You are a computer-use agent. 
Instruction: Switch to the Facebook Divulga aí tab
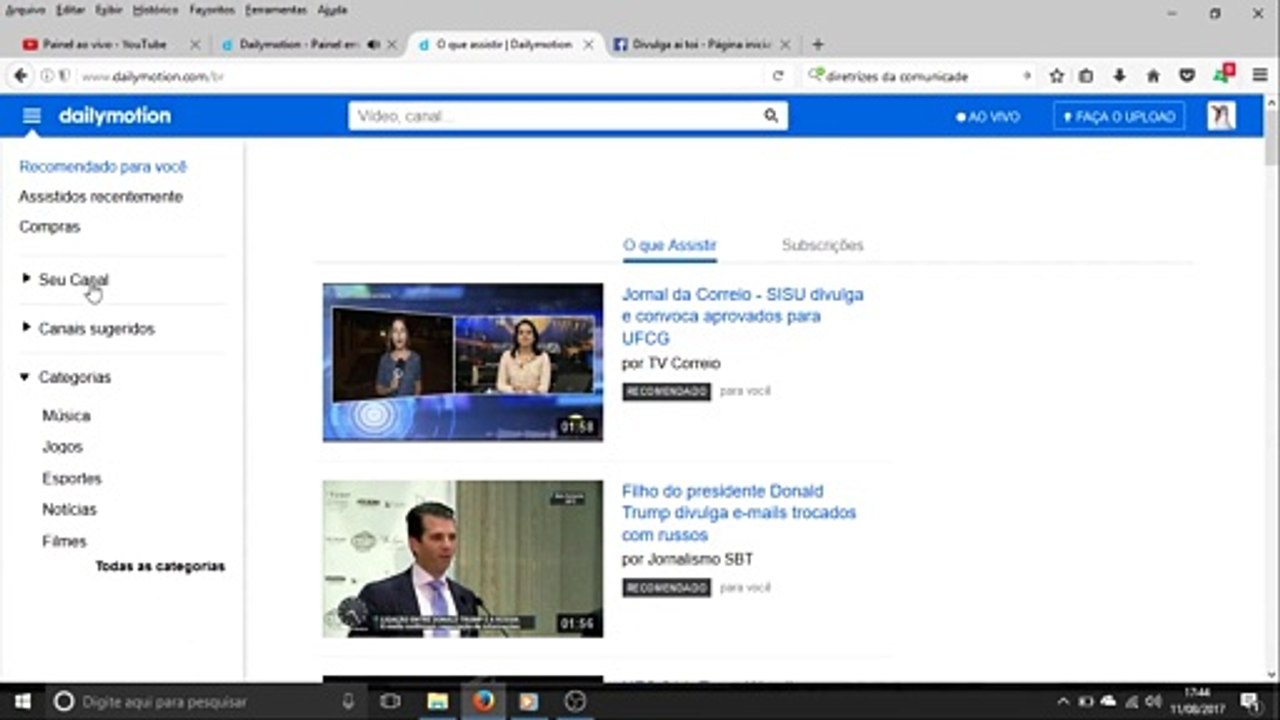[701, 45]
